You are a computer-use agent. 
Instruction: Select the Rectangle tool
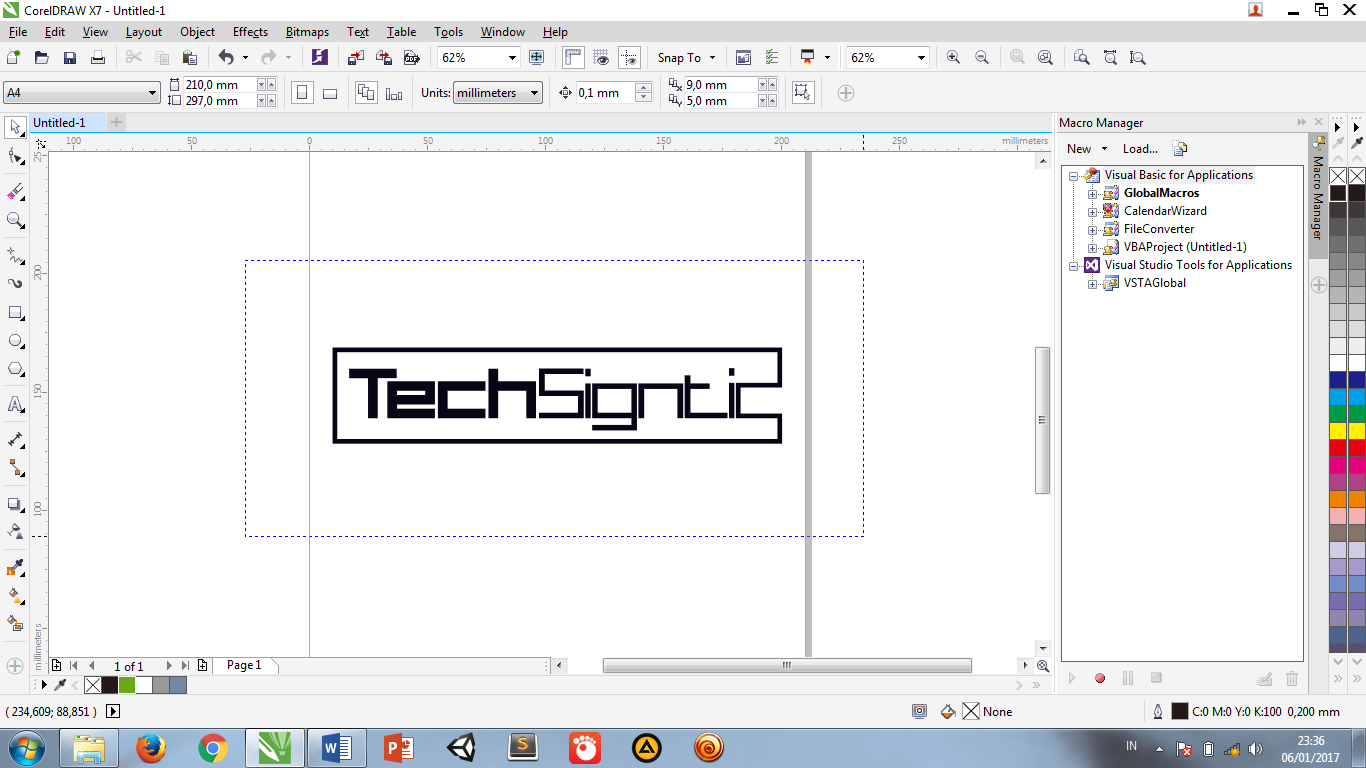coord(15,313)
